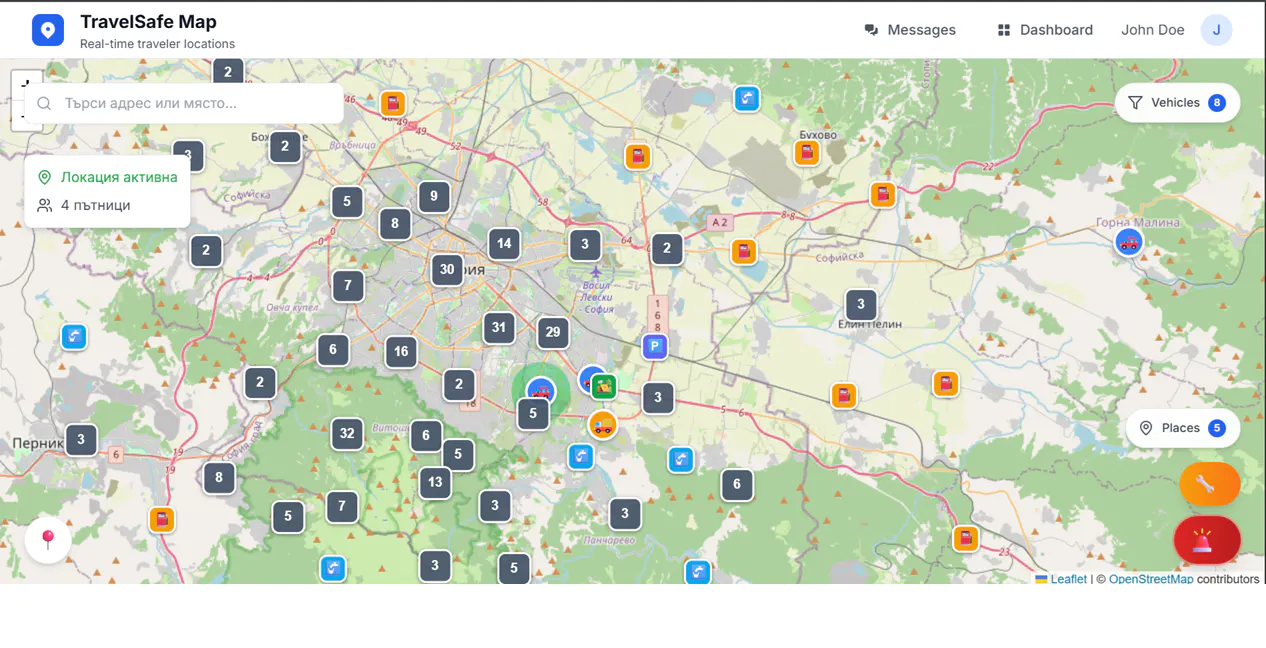The image size is (1266, 648).
Task: Expand the Places filter
Action: pyautogui.click(x=1183, y=428)
